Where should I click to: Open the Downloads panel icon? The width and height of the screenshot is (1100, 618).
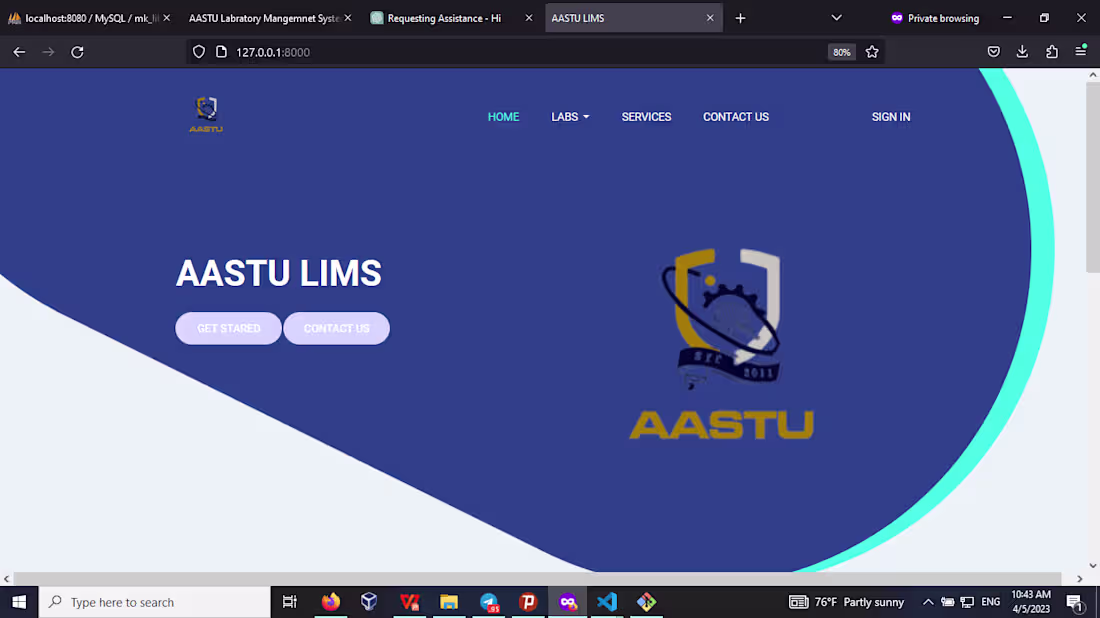(1022, 52)
